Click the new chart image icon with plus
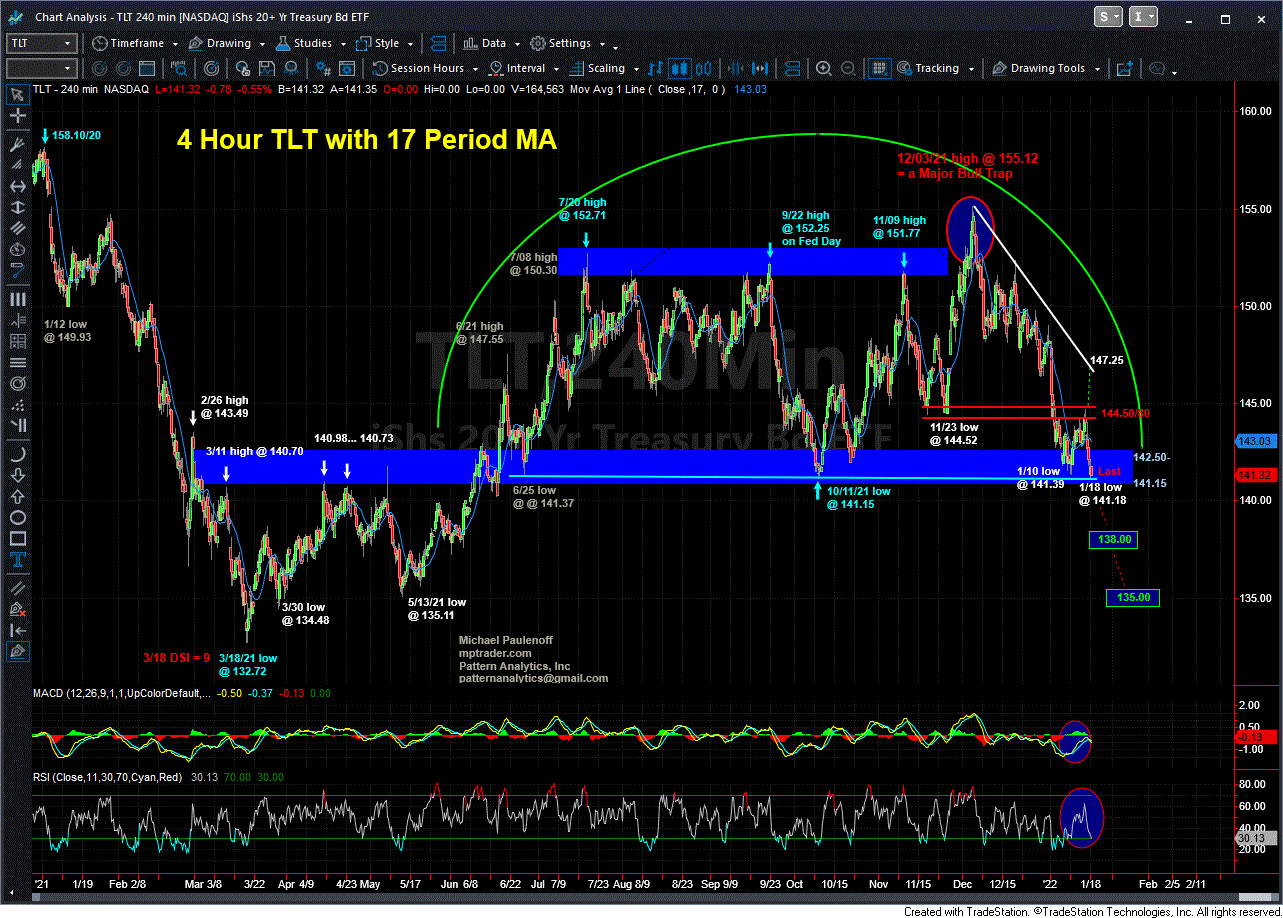 (x=1124, y=68)
